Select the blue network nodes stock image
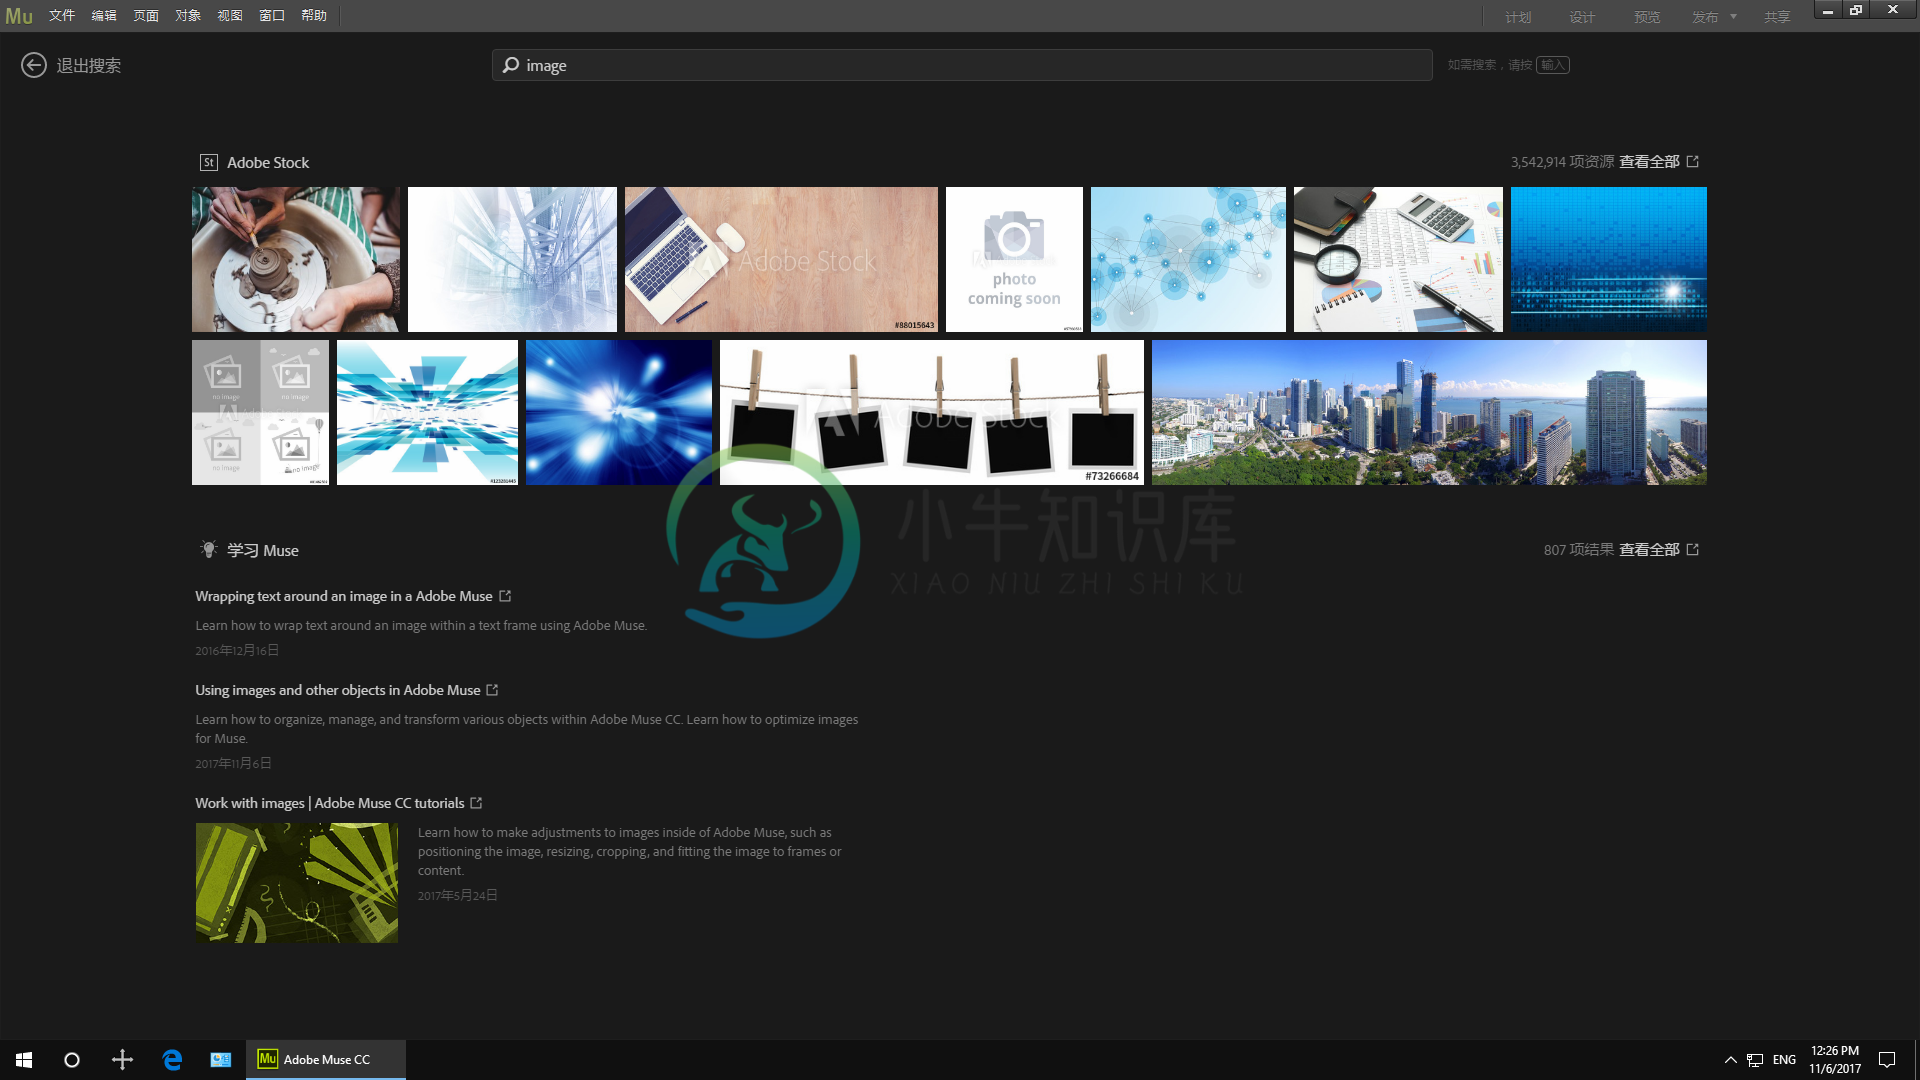 click(x=1188, y=259)
